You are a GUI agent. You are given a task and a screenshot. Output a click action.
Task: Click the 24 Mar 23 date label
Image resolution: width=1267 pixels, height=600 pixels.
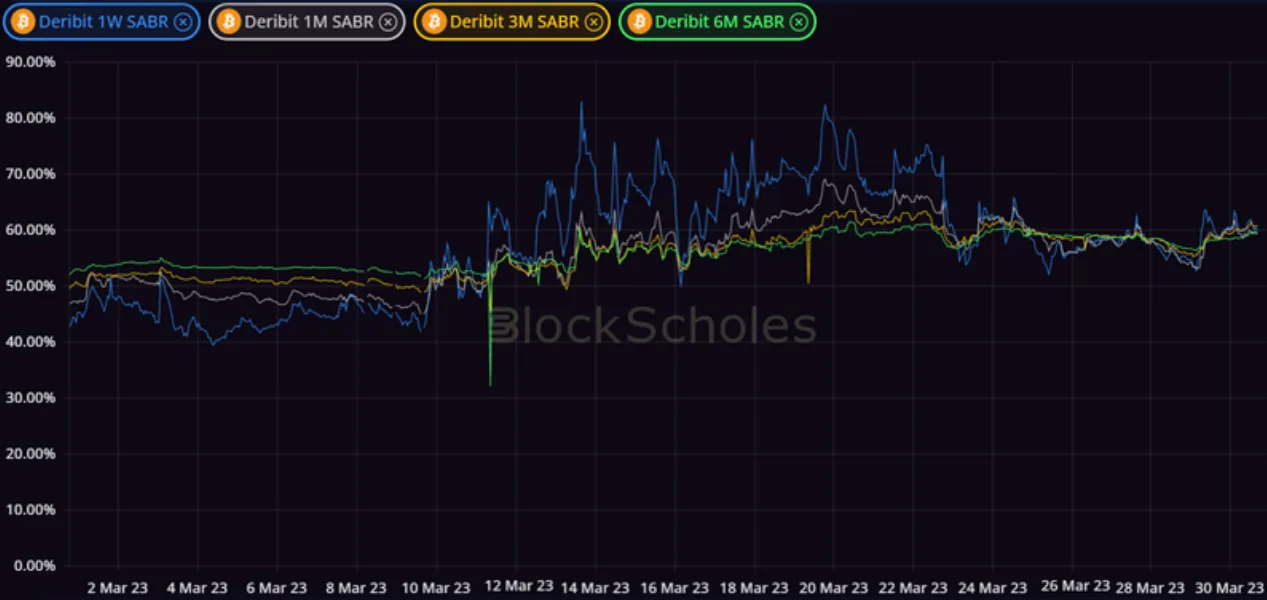point(992,587)
